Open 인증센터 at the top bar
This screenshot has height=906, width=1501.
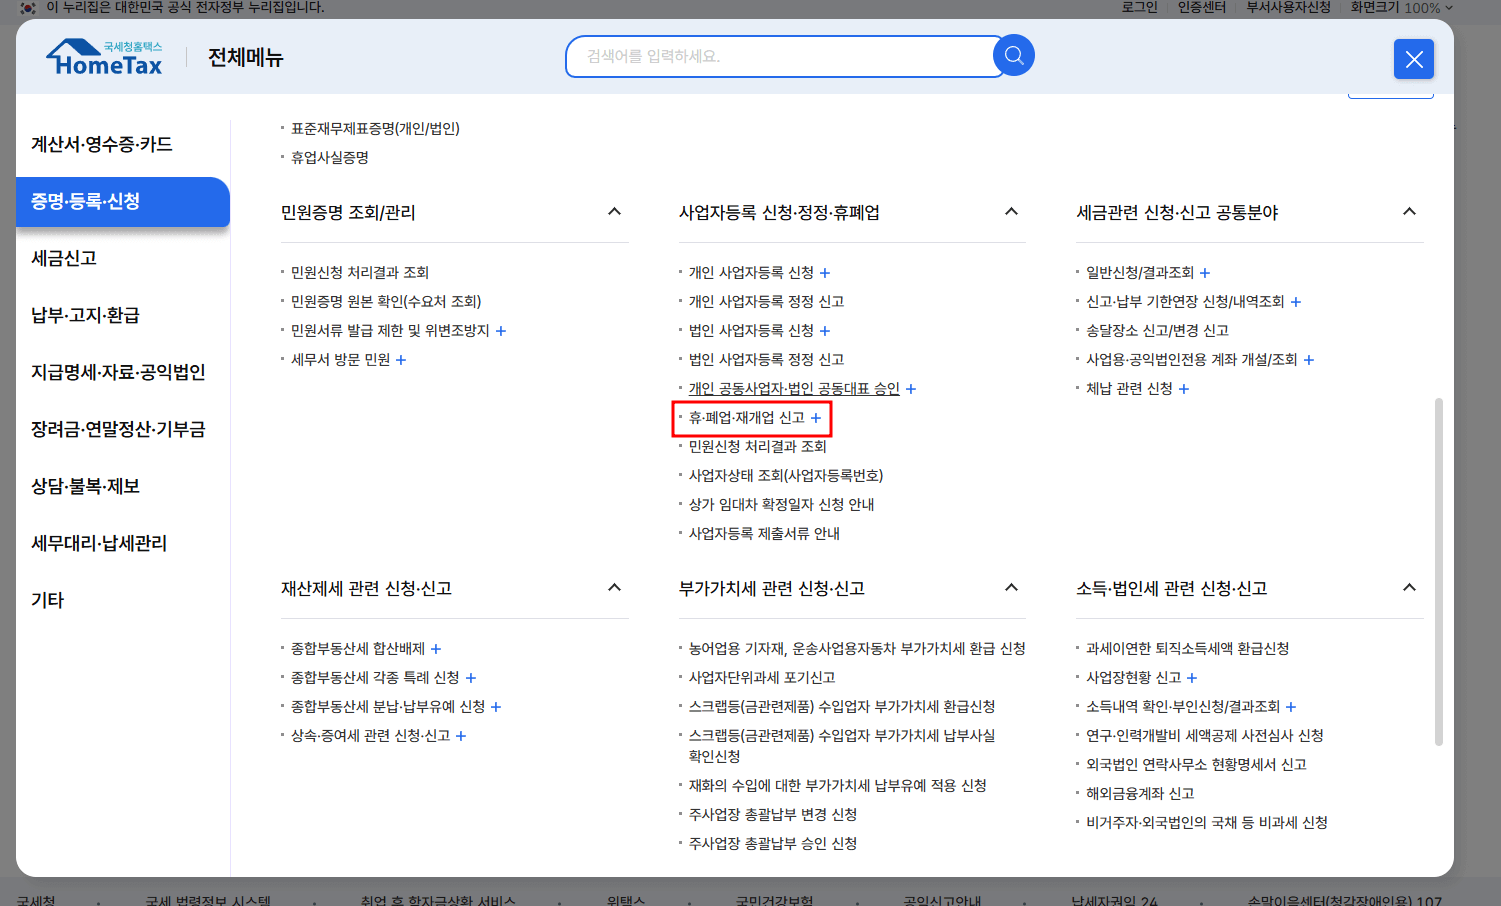click(1201, 8)
